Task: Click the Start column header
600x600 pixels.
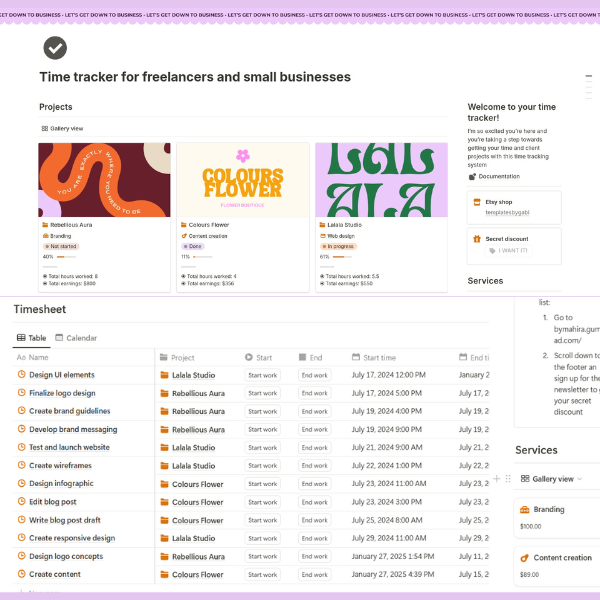Action: 258,357
